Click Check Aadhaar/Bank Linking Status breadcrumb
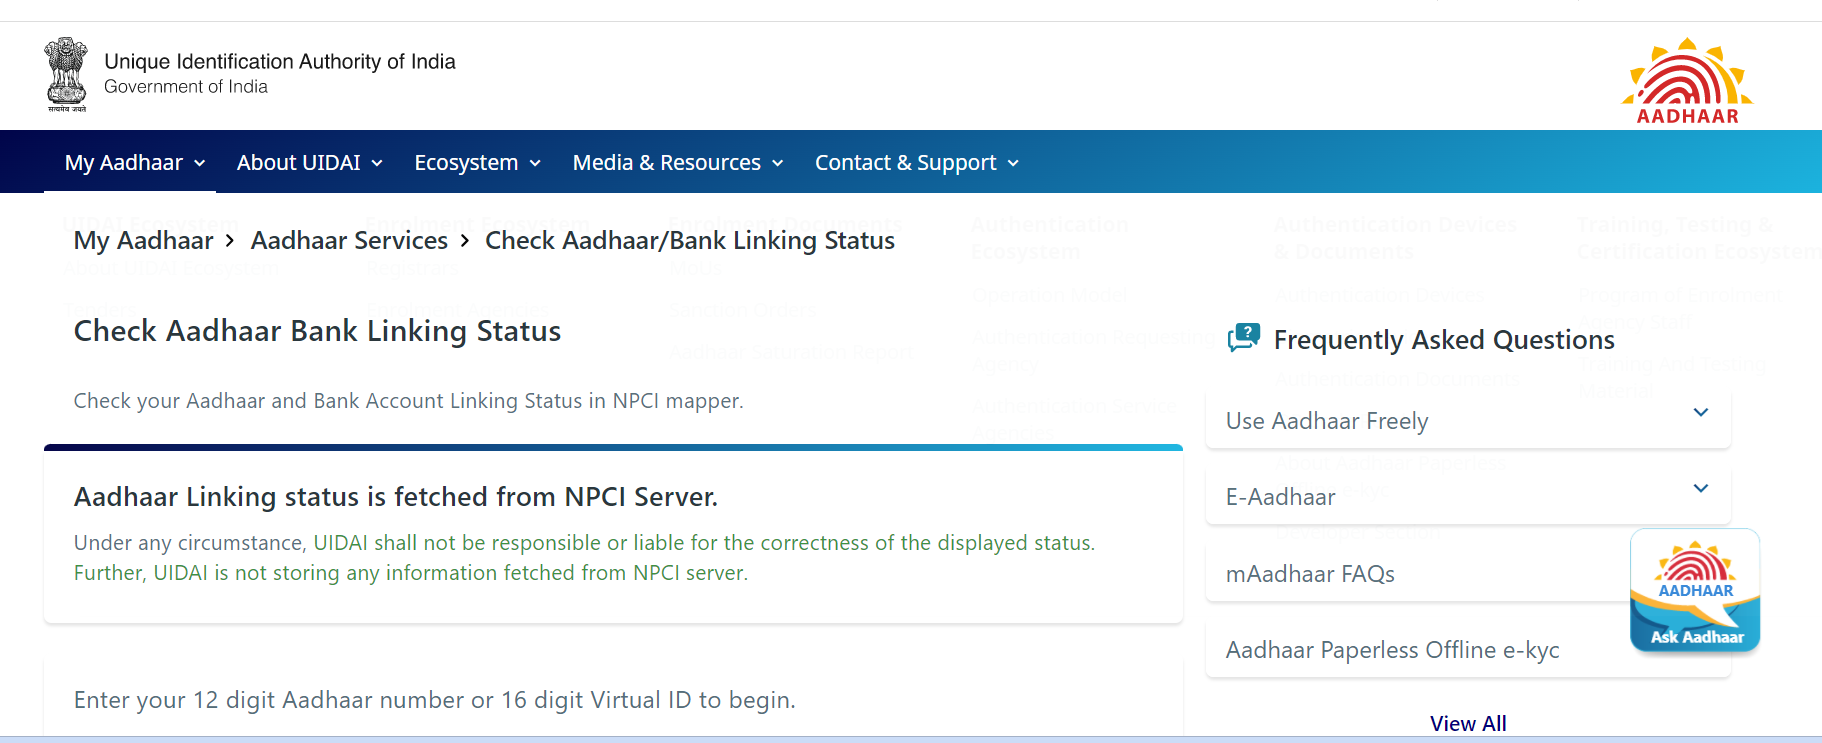 pos(689,241)
